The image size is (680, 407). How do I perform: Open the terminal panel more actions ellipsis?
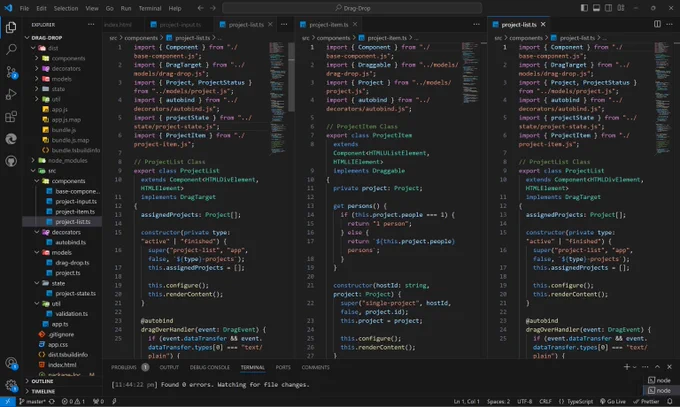(x=645, y=367)
